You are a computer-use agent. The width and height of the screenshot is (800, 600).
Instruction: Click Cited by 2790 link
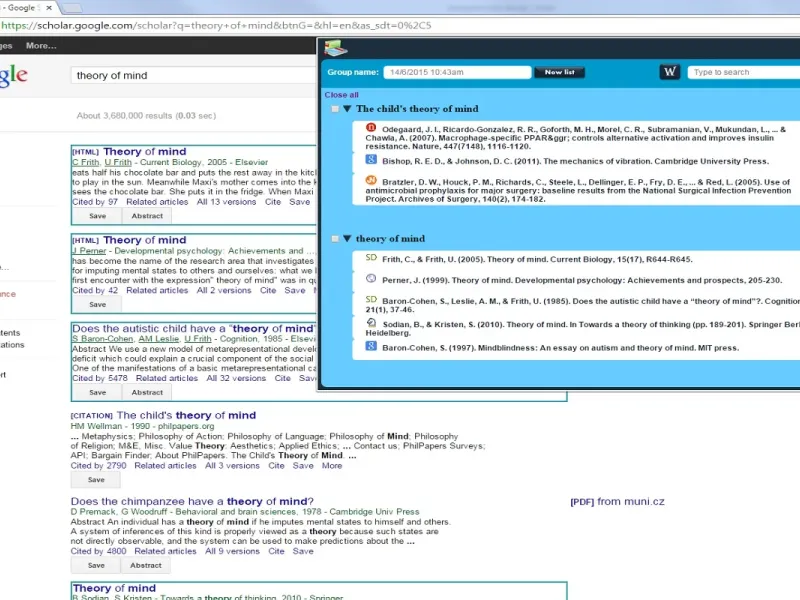click(x=98, y=466)
